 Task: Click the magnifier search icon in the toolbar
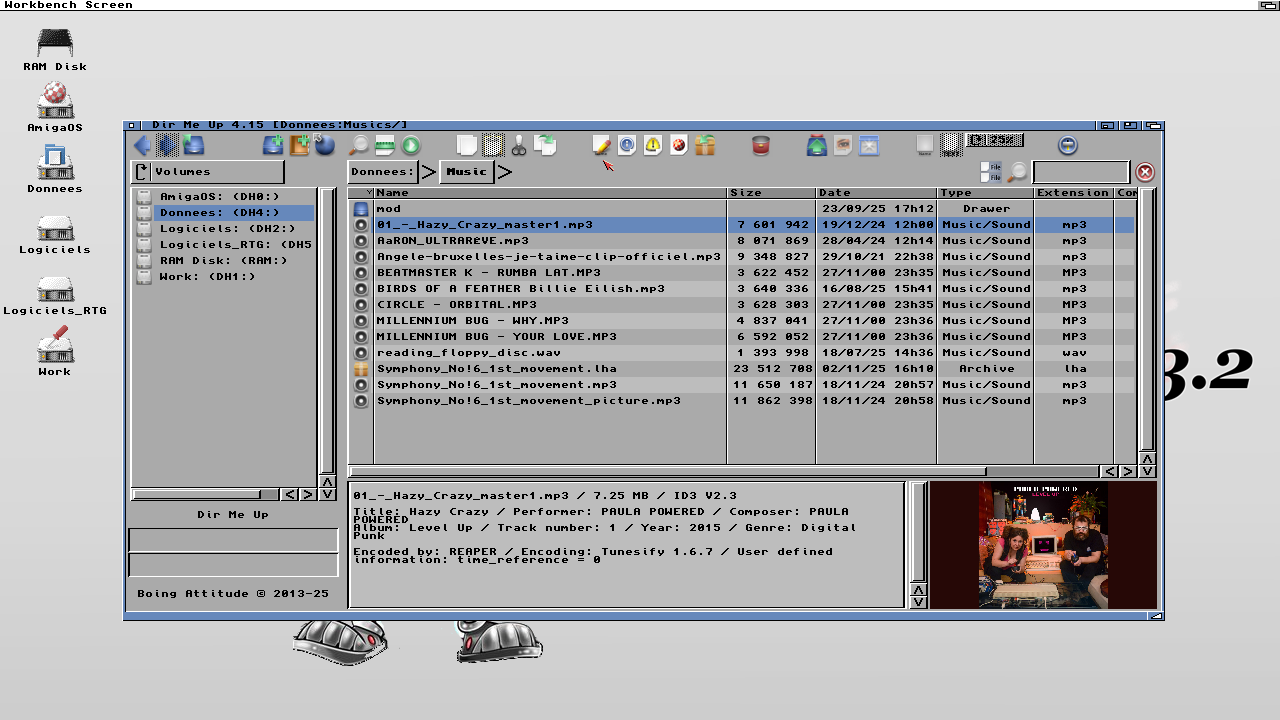[x=355, y=145]
